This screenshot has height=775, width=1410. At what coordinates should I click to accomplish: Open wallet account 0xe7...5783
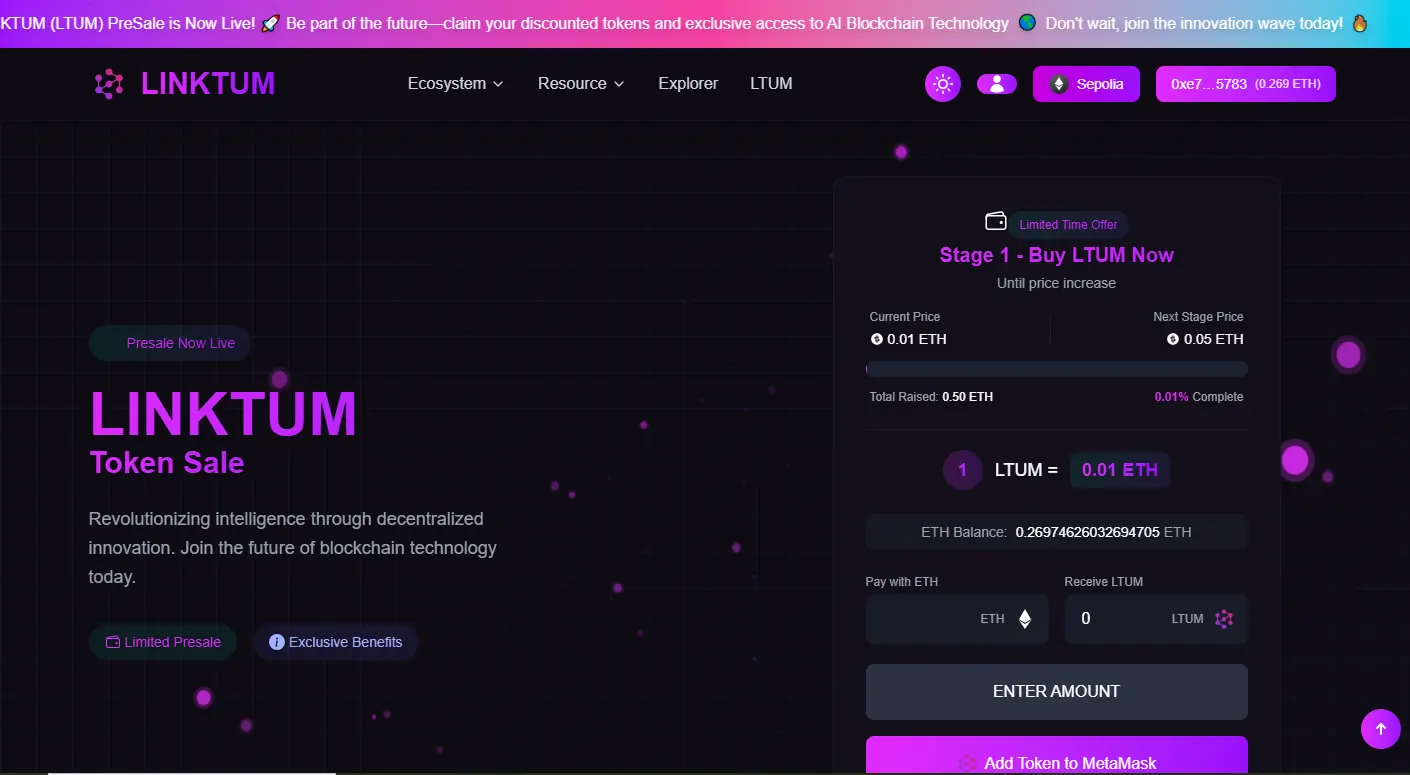pyautogui.click(x=1246, y=84)
